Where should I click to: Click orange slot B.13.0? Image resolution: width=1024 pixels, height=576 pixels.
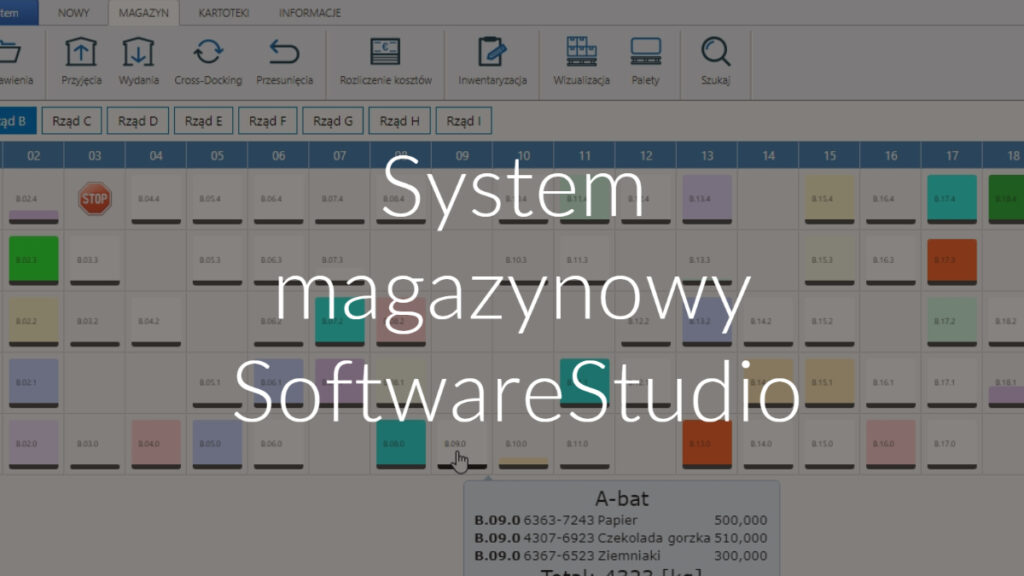click(707, 443)
